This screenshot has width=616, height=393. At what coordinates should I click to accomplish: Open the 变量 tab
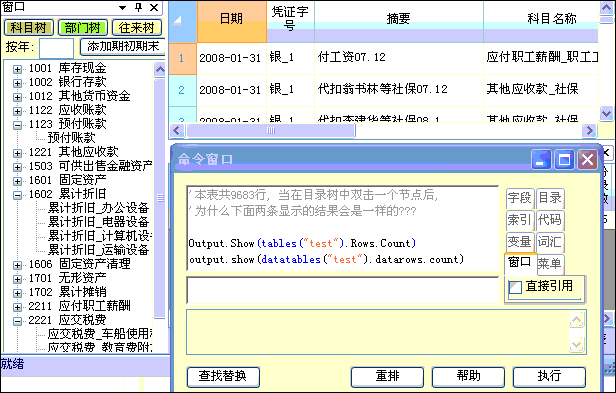point(519,241)
